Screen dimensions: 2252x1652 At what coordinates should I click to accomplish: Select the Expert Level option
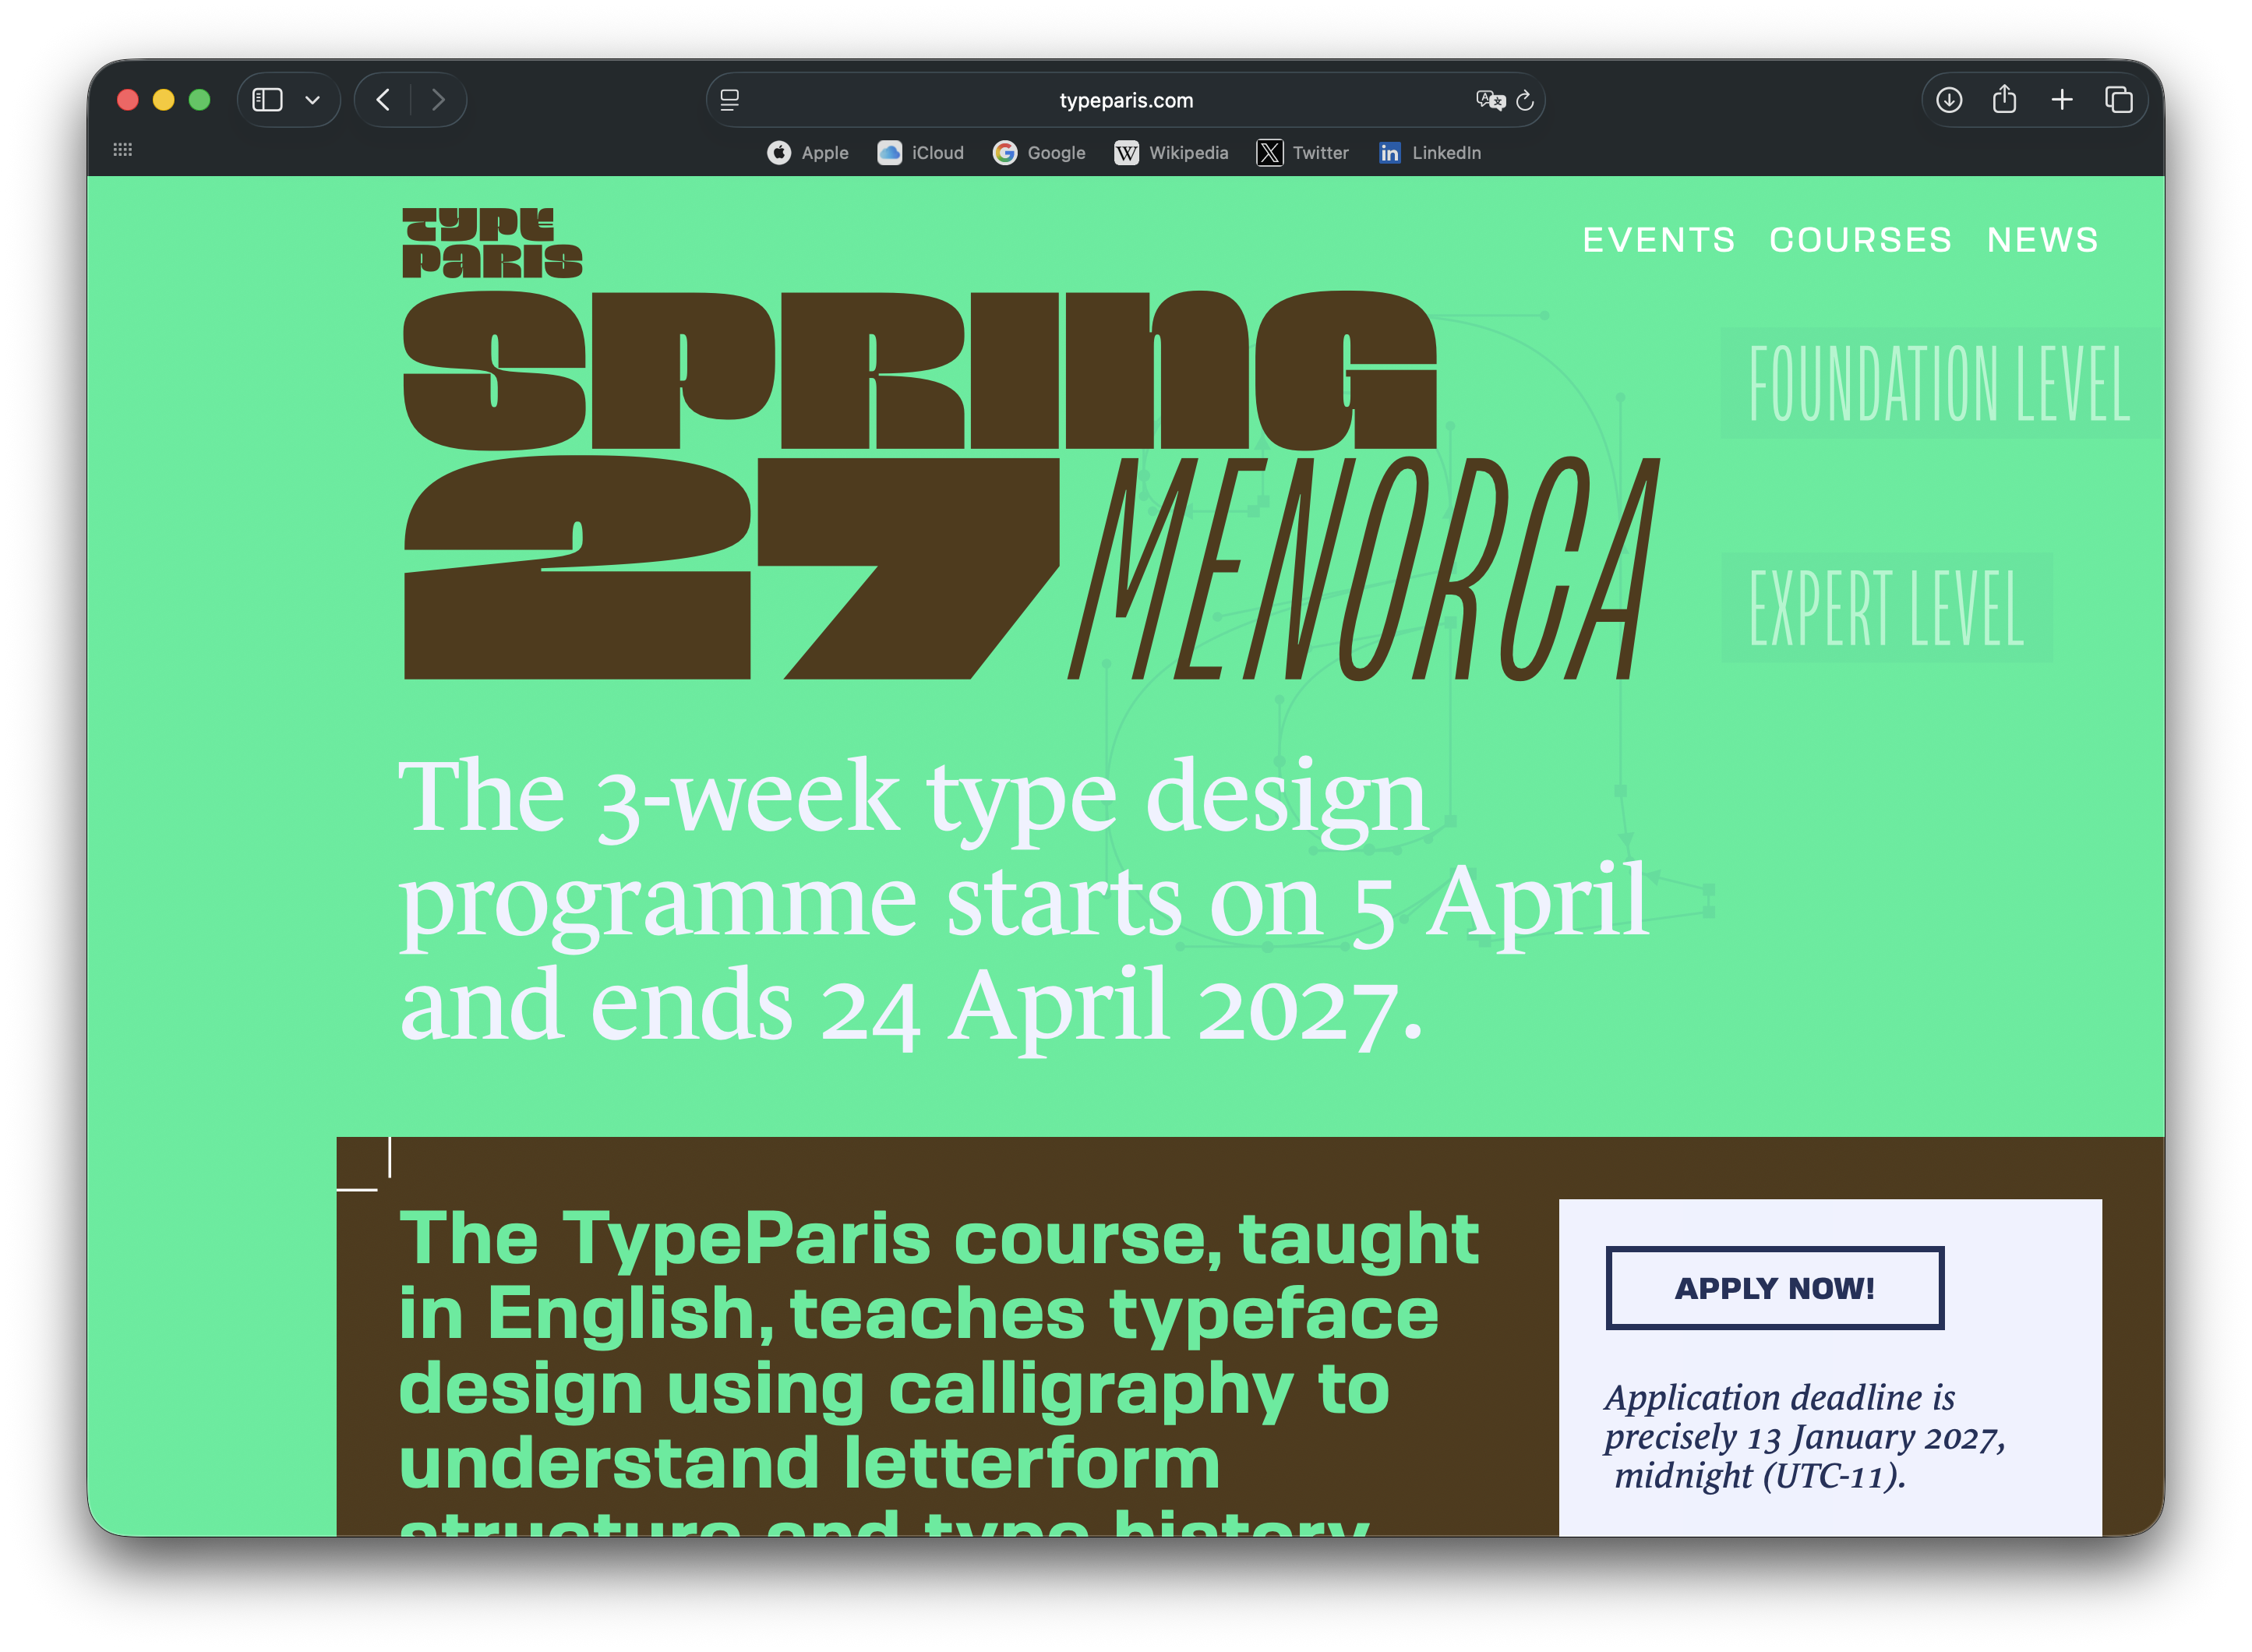tap(1887, 608)
